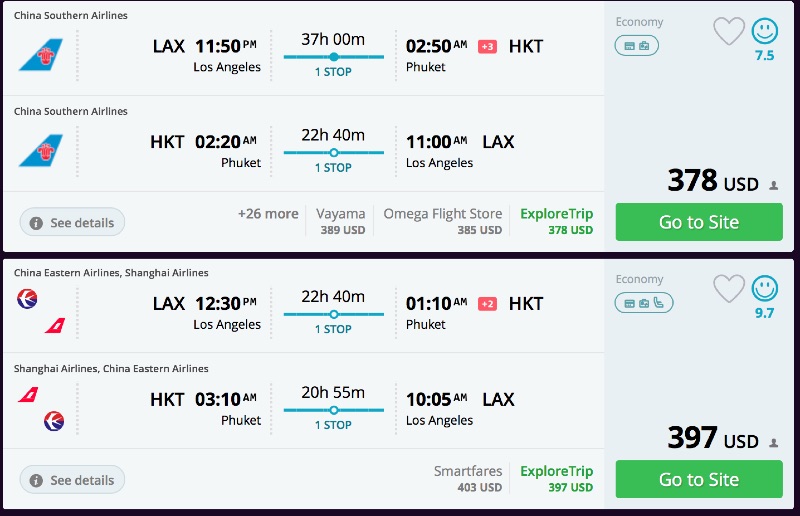Click the airline logos on the 03:10 AM return
The image size is (800, 516).
tap(41, 408)
